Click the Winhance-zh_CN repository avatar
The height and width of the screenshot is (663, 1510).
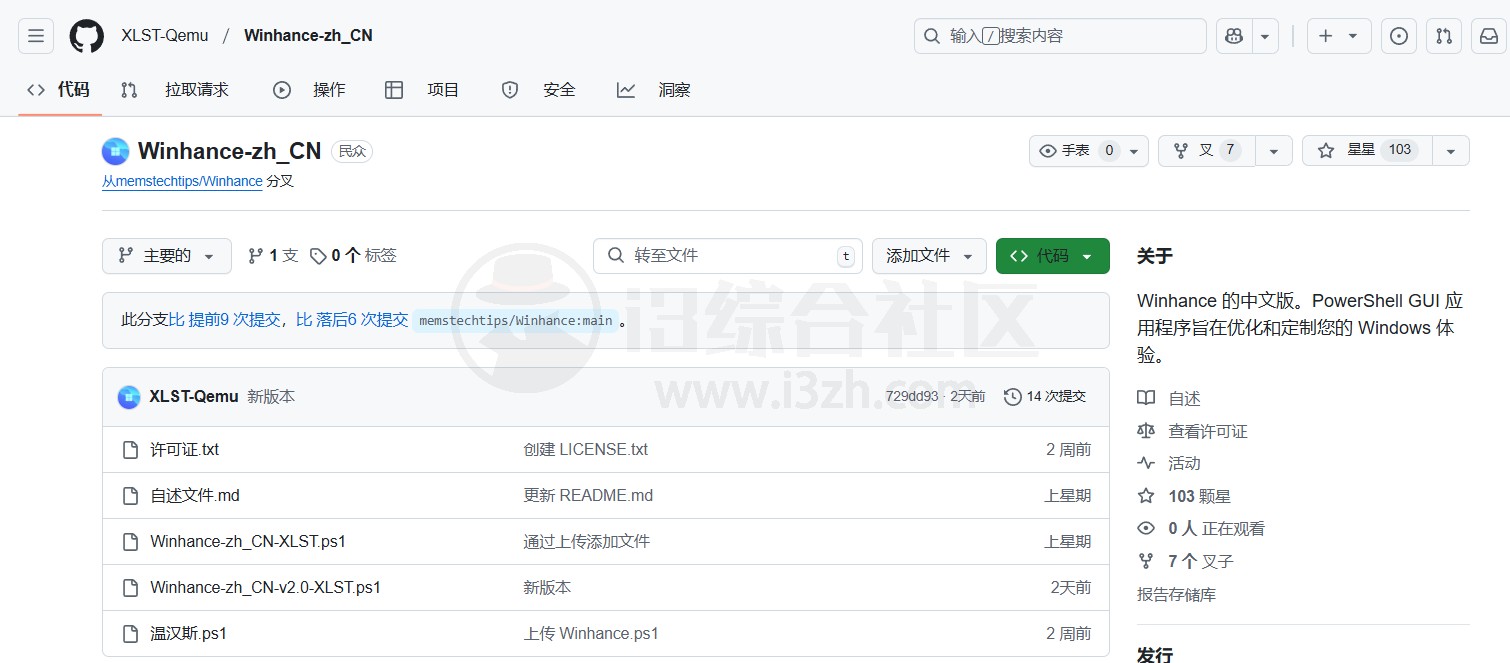click(116, 151)
